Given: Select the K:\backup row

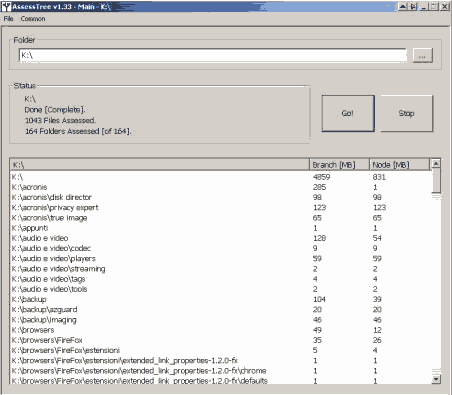Looking at the screenshot, I should (x=220, y=299).
